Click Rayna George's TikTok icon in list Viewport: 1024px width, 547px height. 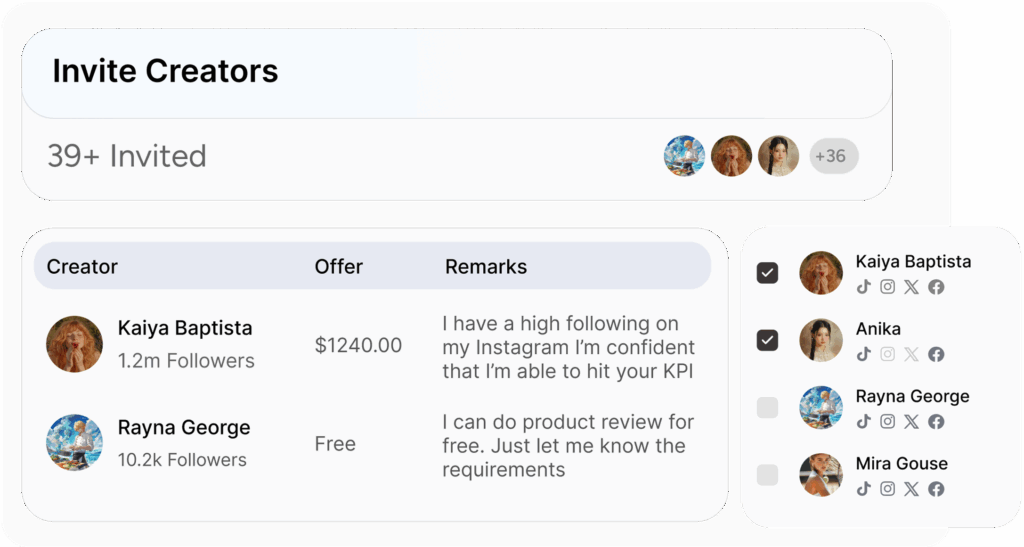pyautogui.click(x=863, y=422)
